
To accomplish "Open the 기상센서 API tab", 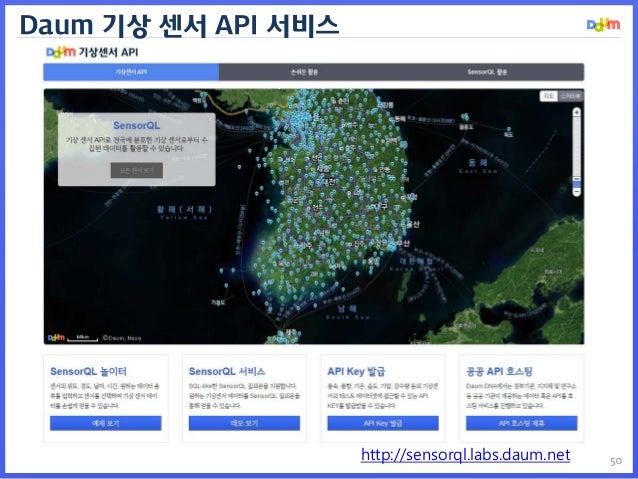I will pyautogui.click(x=131, y=72).
